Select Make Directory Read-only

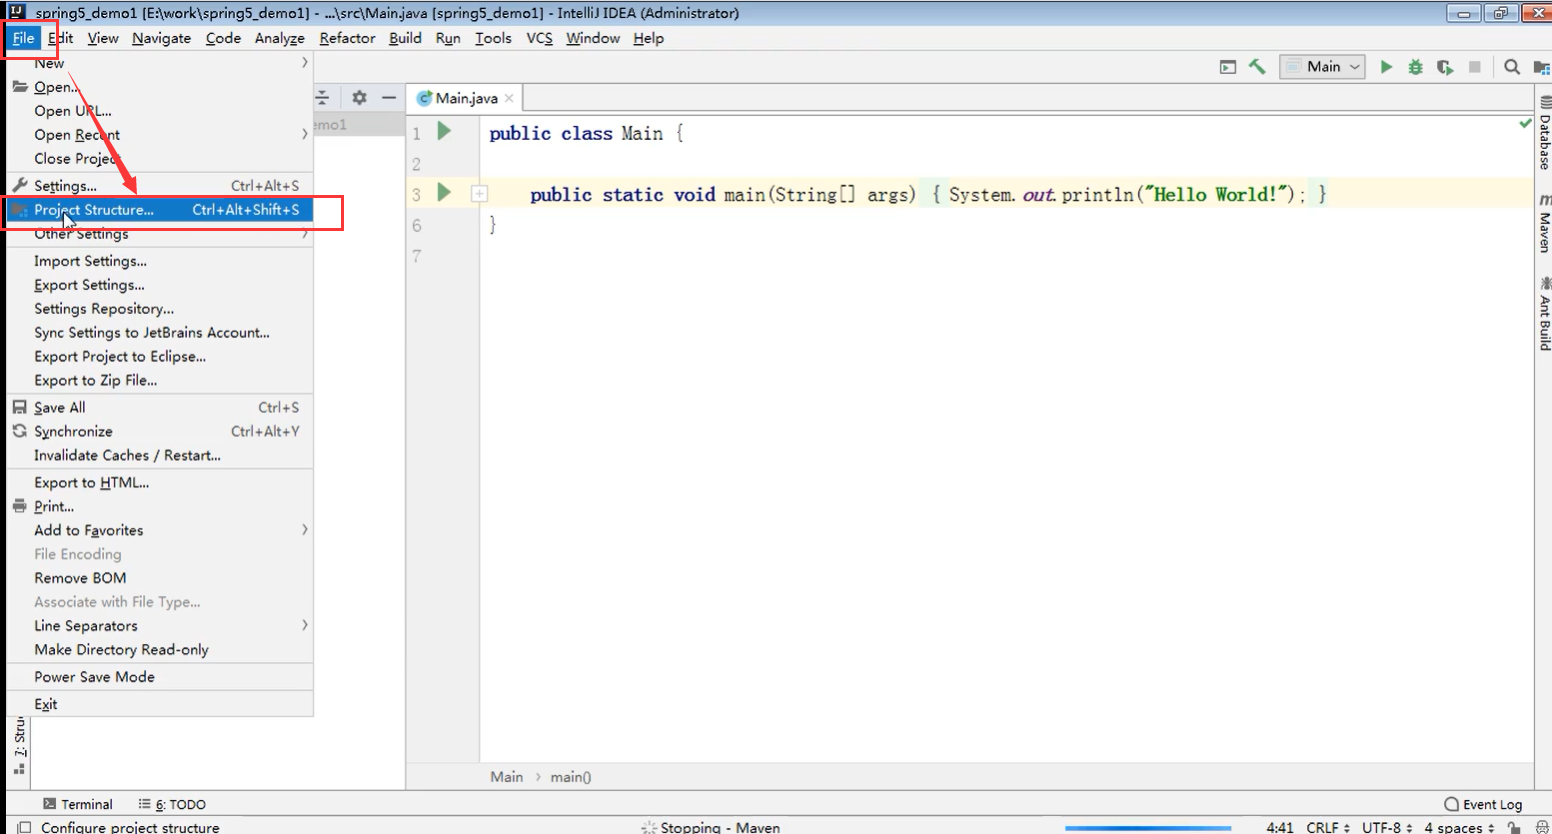coord(160,650)
